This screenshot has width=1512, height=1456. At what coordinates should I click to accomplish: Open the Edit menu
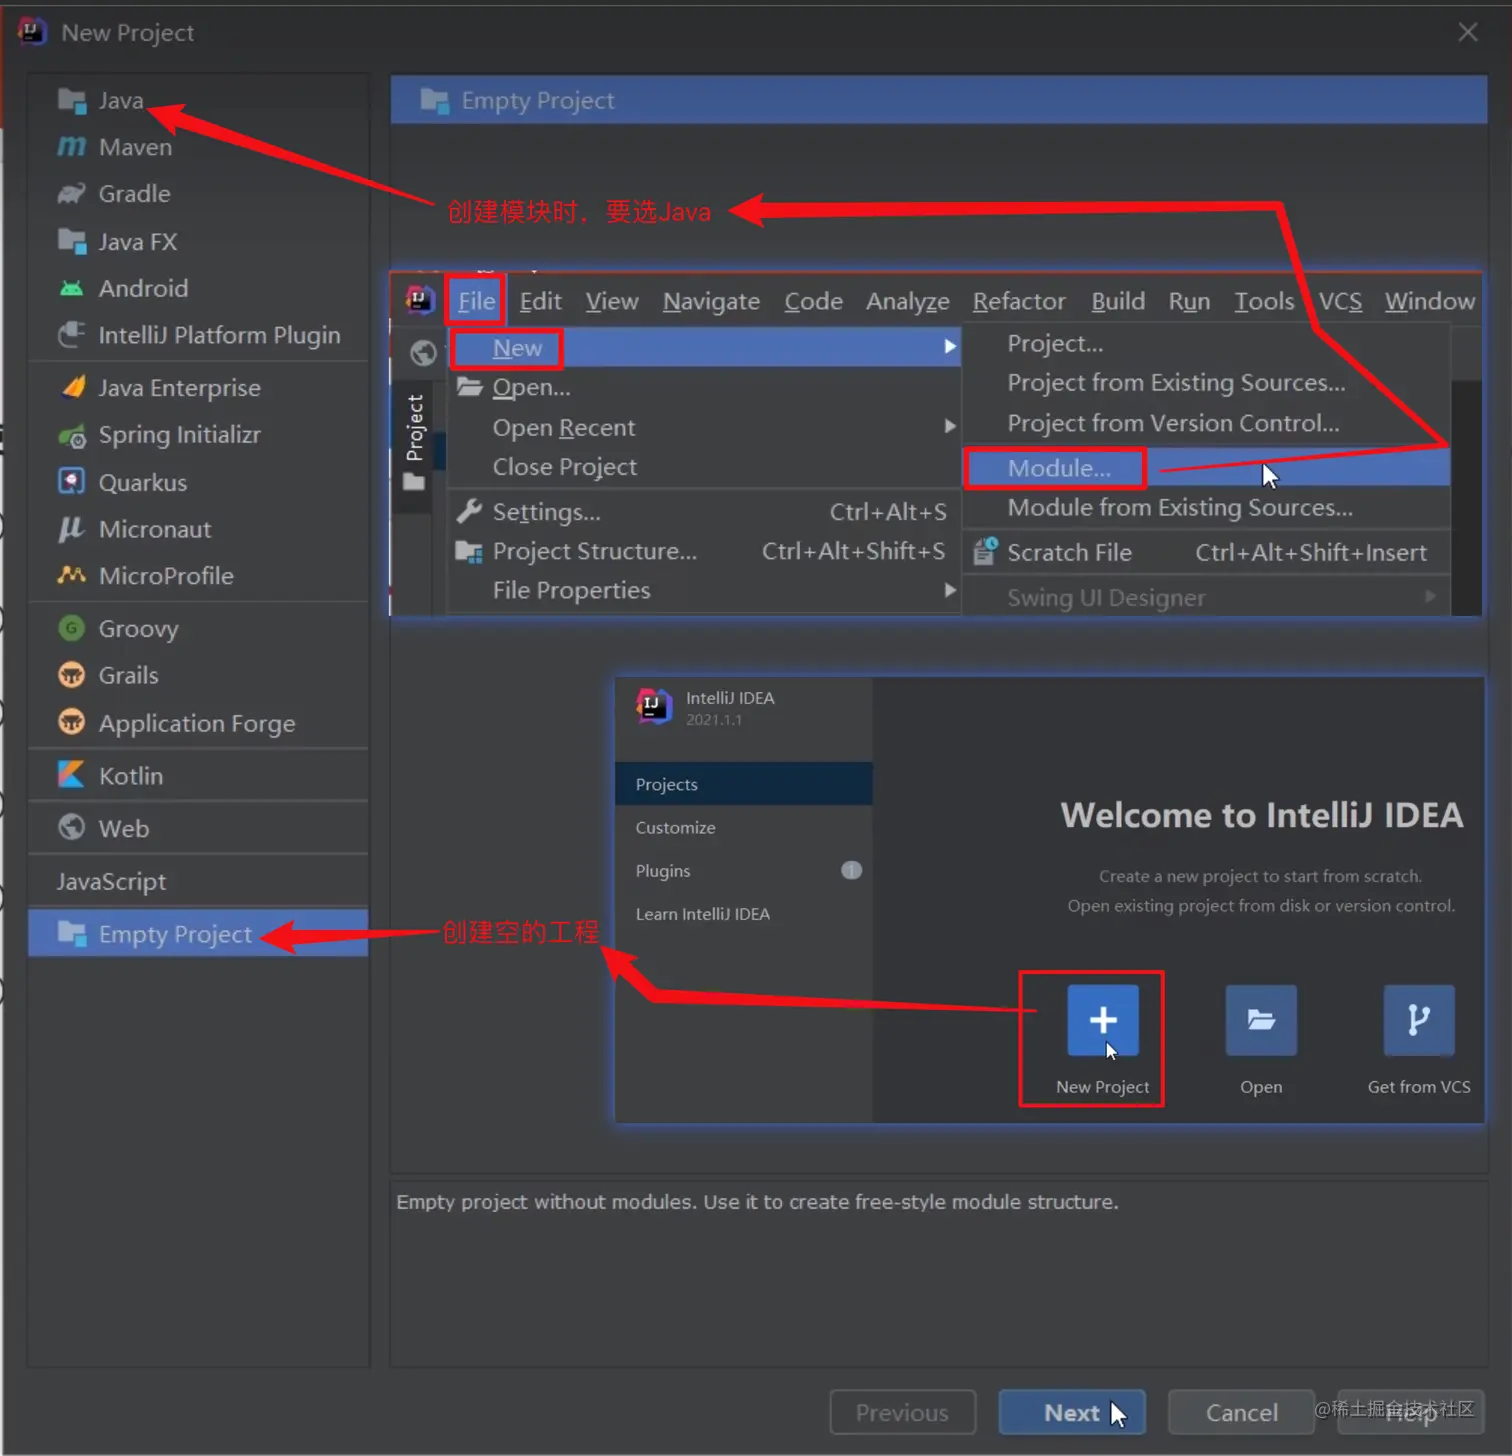[x=540, y=301]
